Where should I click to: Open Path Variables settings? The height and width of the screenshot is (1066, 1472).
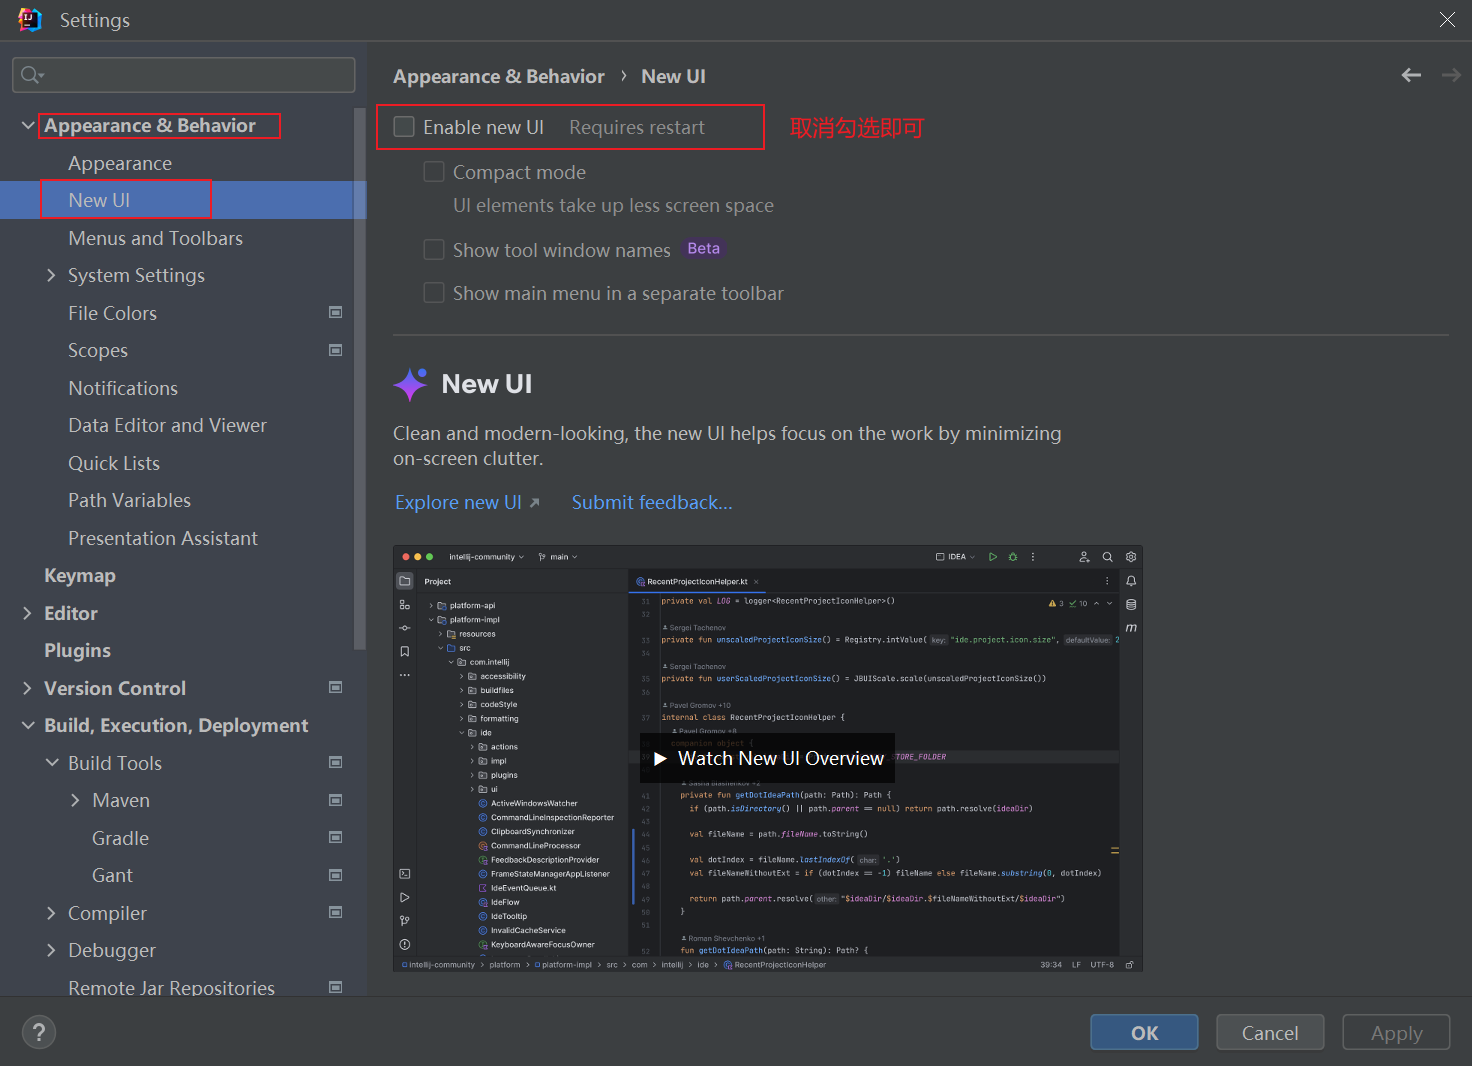pos(129,500)
